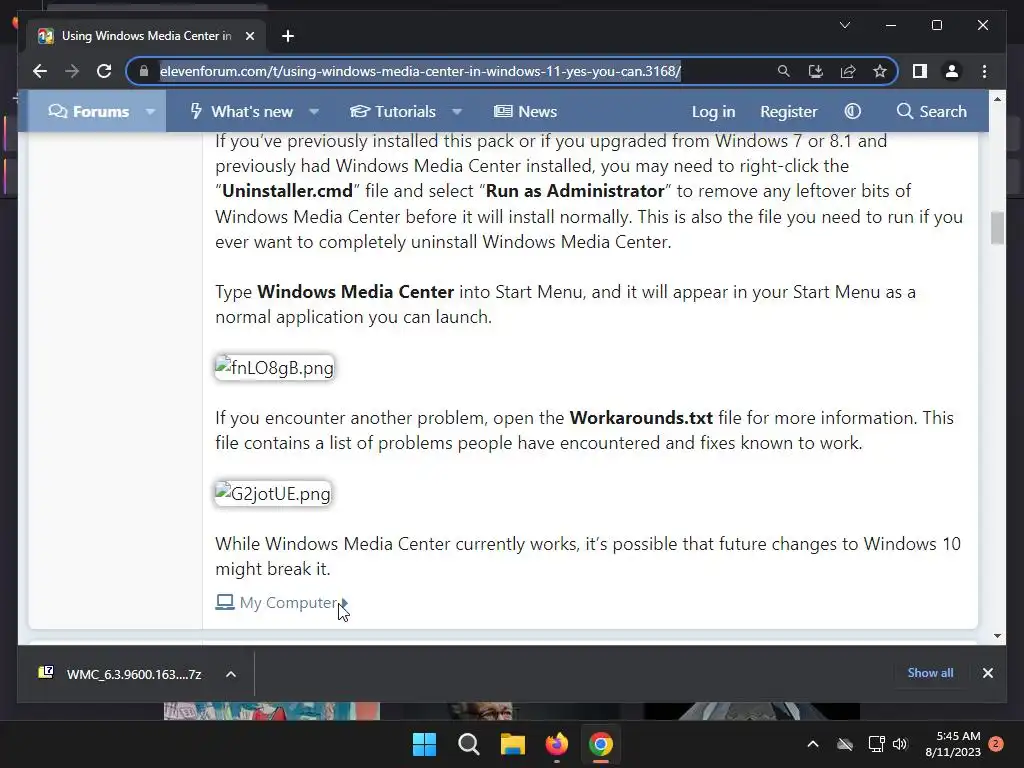Click the Register link
Image resolution: width=1024 pixels, height=768 pixels.
point(788,112)
